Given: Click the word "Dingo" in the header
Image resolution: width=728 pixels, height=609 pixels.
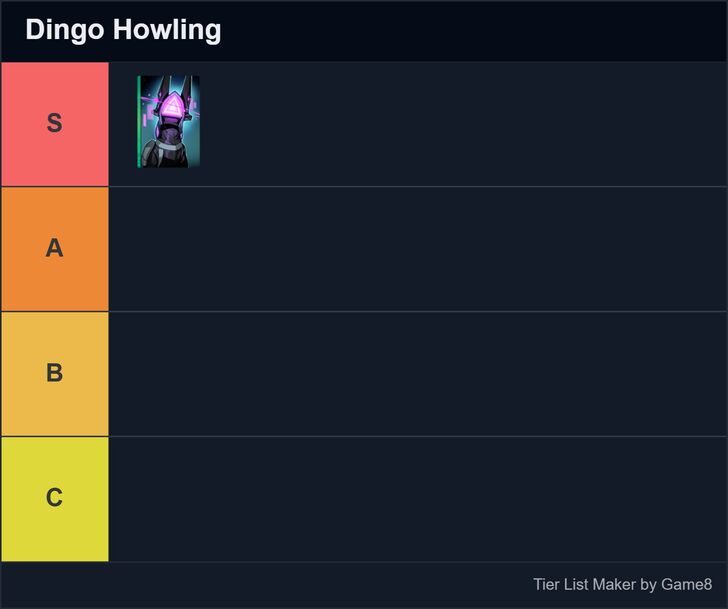Looking at the screenshot, I should 65,30.
